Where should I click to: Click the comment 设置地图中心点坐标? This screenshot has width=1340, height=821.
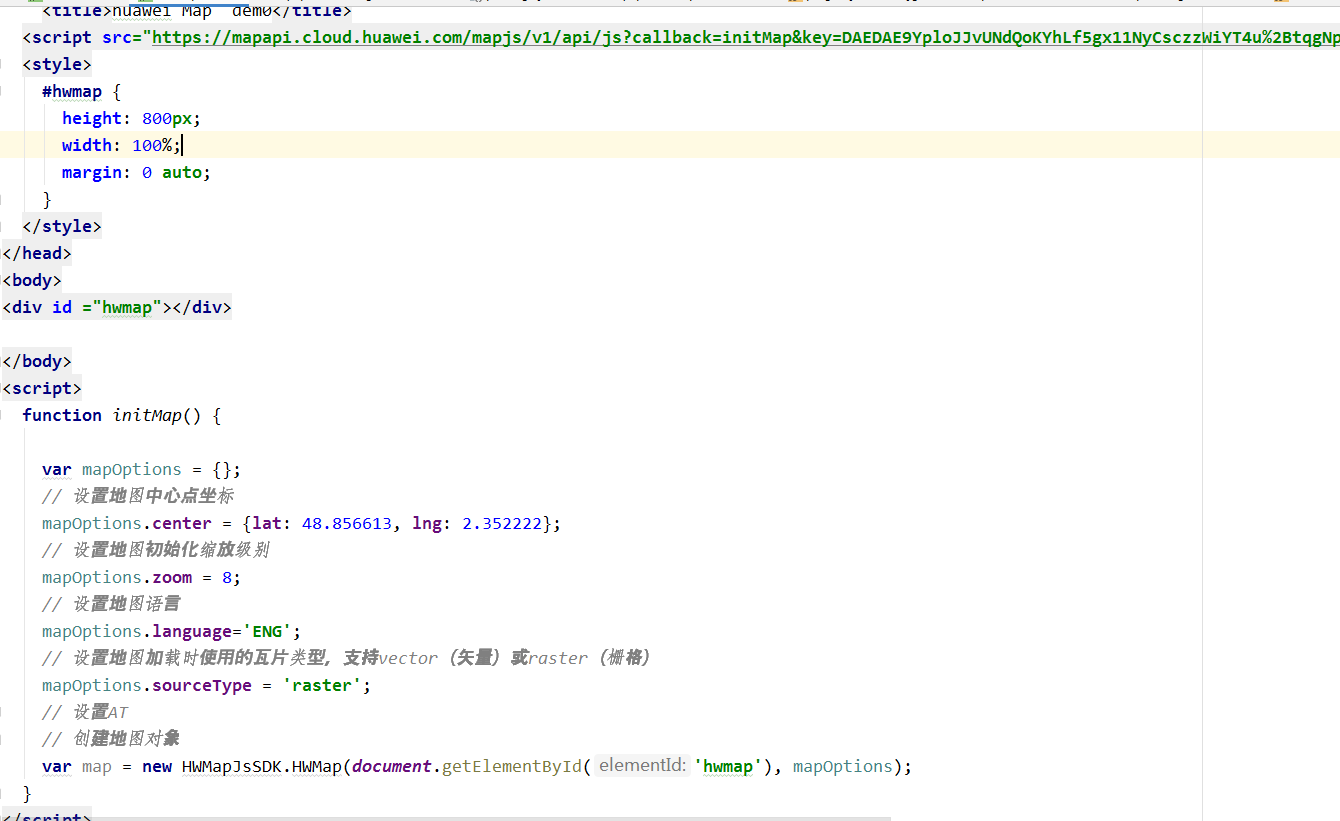pos(138,496)
